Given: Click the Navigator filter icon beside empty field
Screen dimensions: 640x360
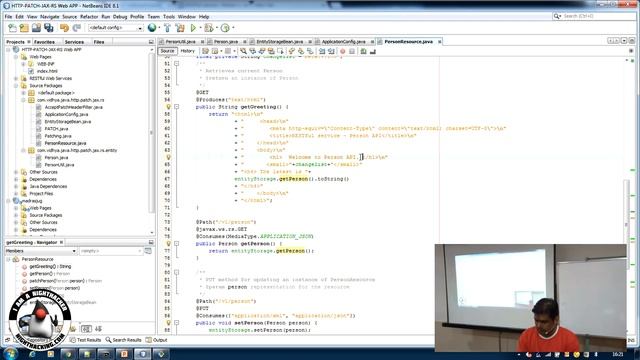Looking at the screenshot, I should 148,251.
